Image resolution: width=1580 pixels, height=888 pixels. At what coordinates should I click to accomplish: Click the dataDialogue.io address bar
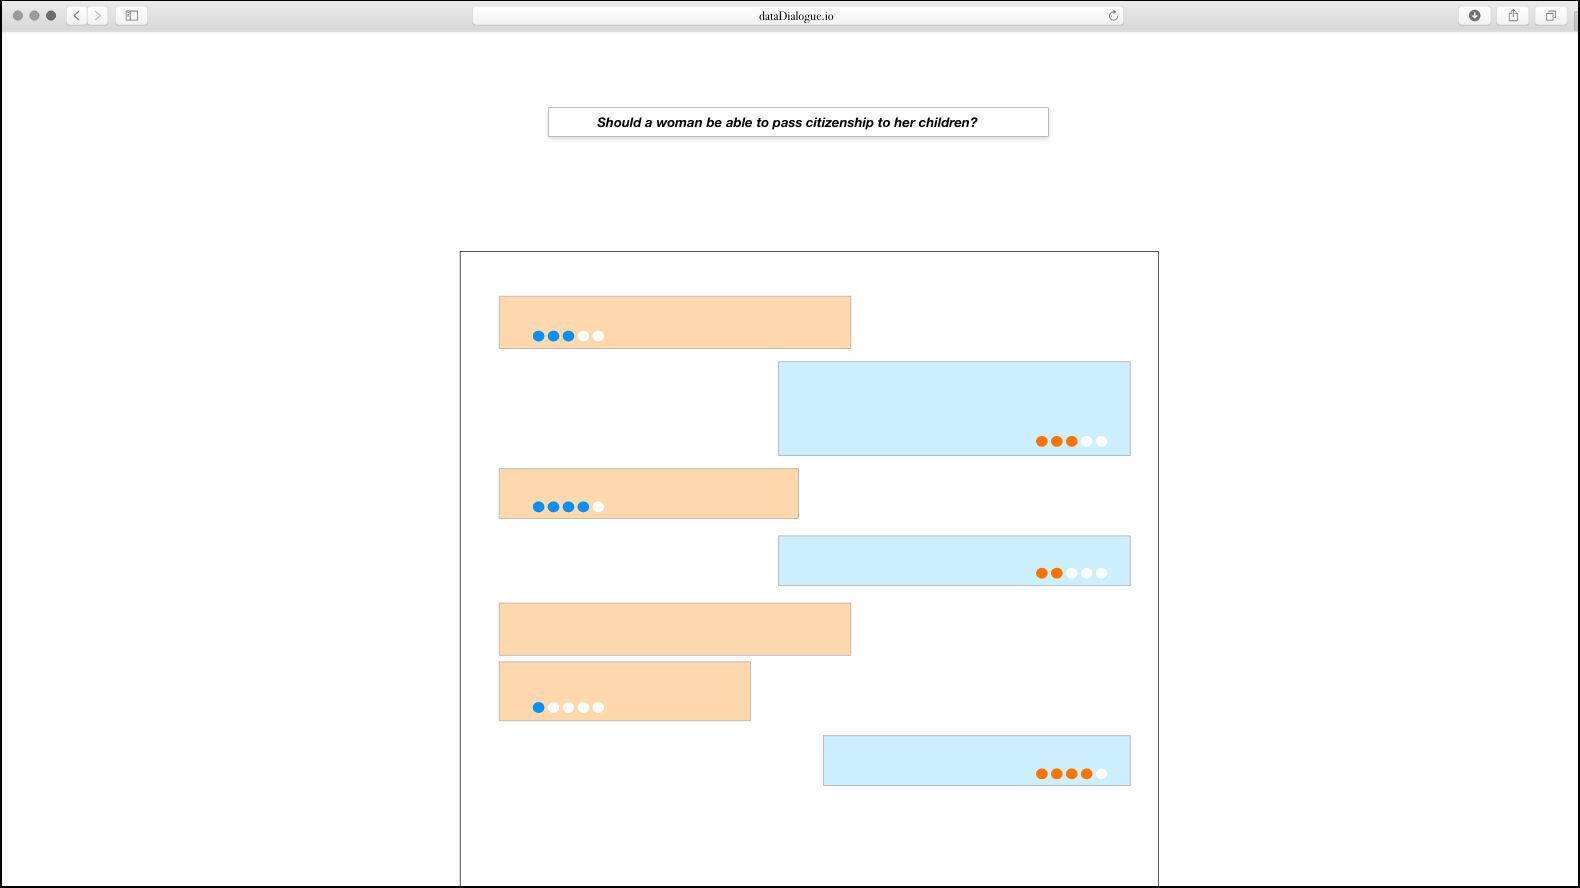click(796, 16)
